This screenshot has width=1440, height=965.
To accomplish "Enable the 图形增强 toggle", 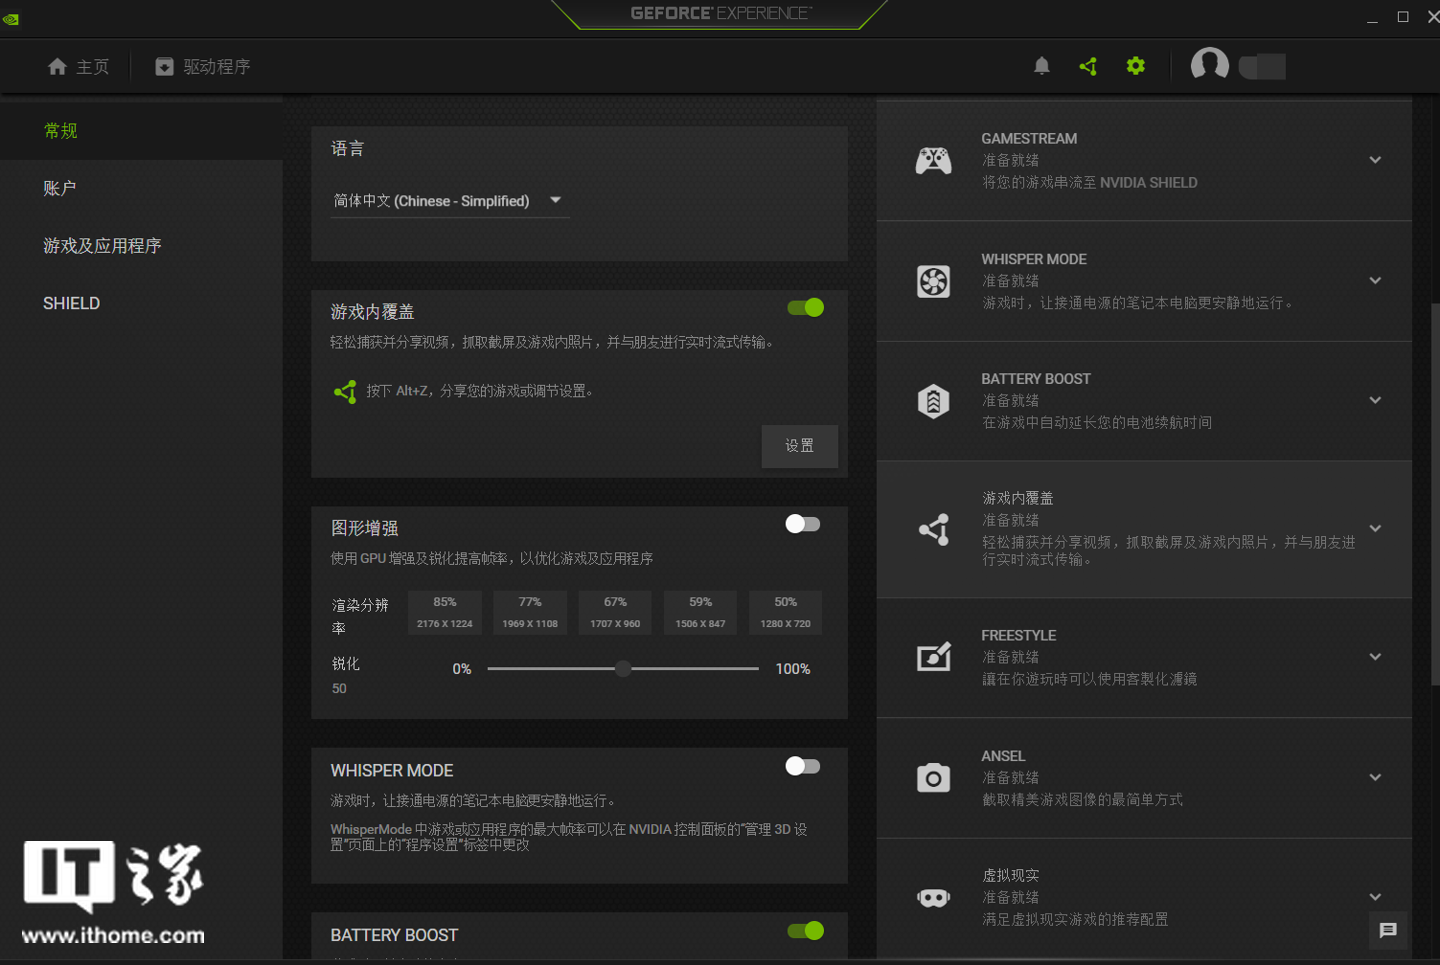I will pyautogui.click(x=802, y=524).
